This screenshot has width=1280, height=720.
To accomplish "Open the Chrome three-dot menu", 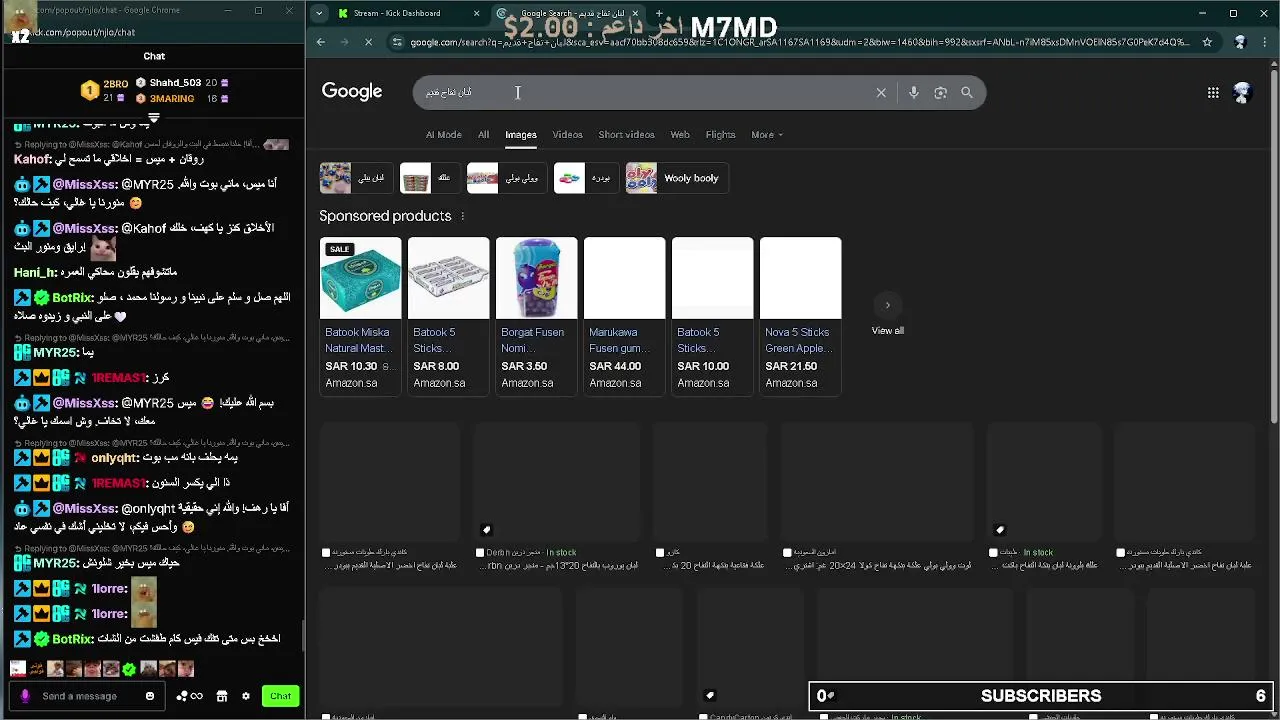I will coord(1265,42).
